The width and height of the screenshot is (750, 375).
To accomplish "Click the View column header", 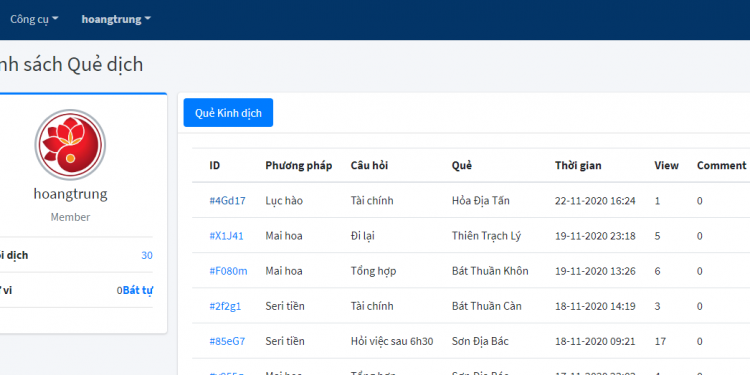I will (666, 165).
